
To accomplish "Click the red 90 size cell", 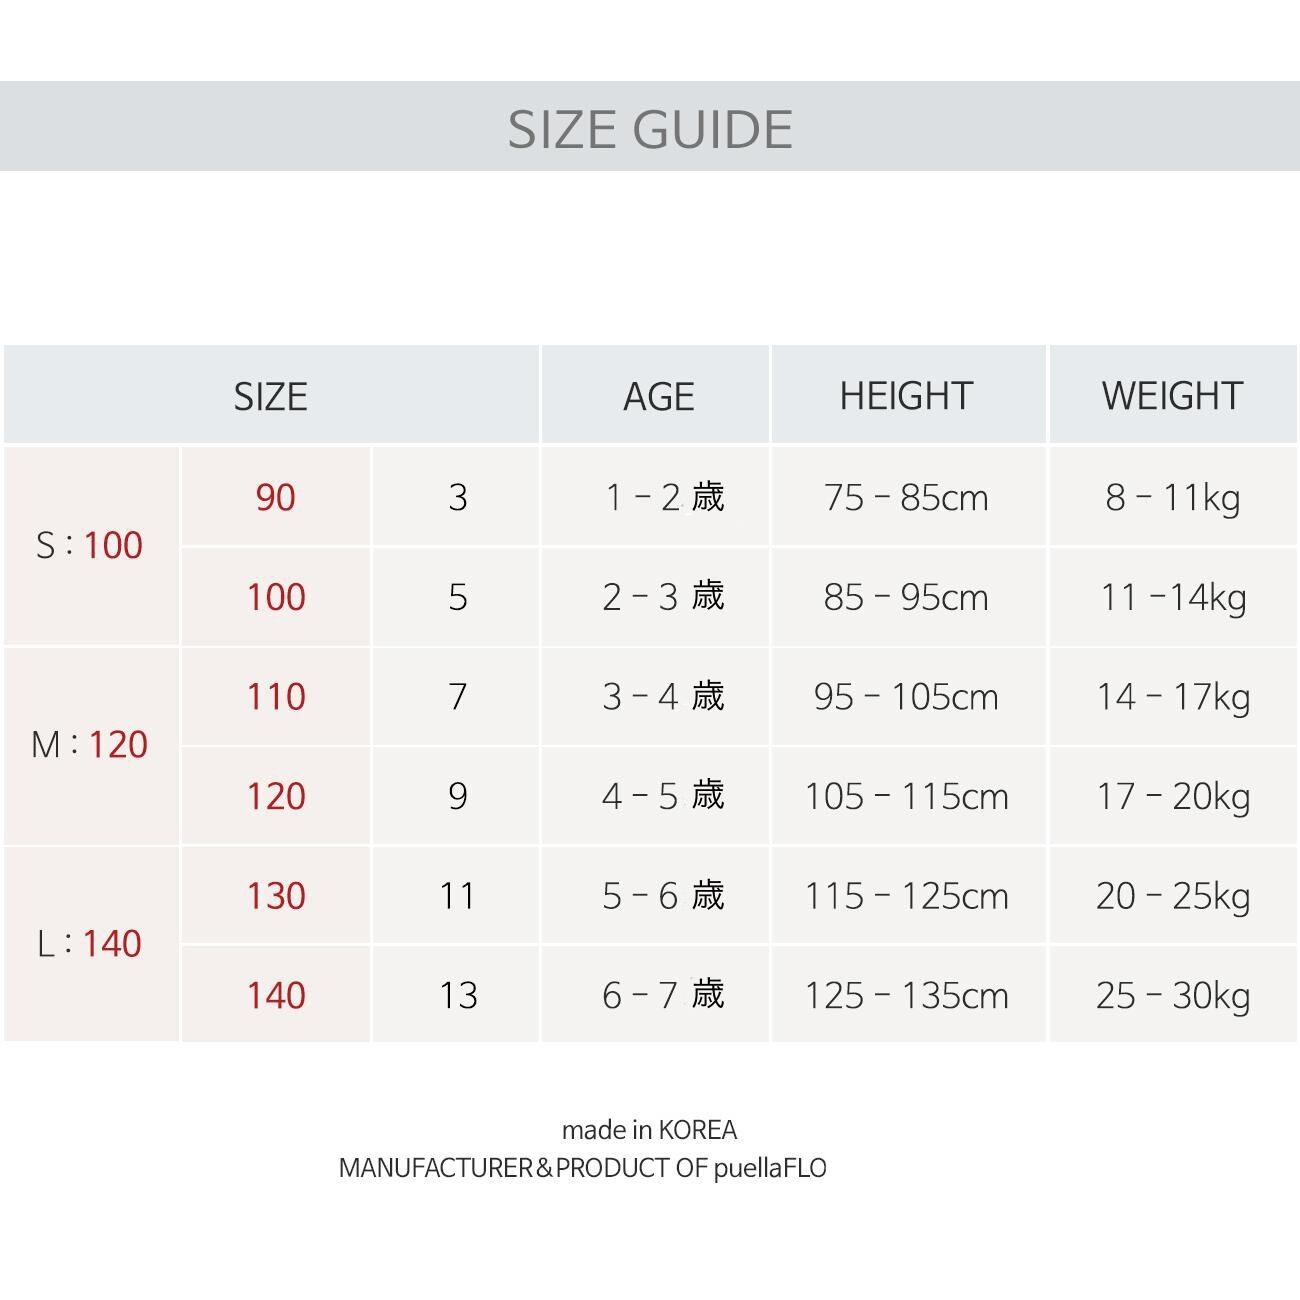I will [x=275, y=497].
